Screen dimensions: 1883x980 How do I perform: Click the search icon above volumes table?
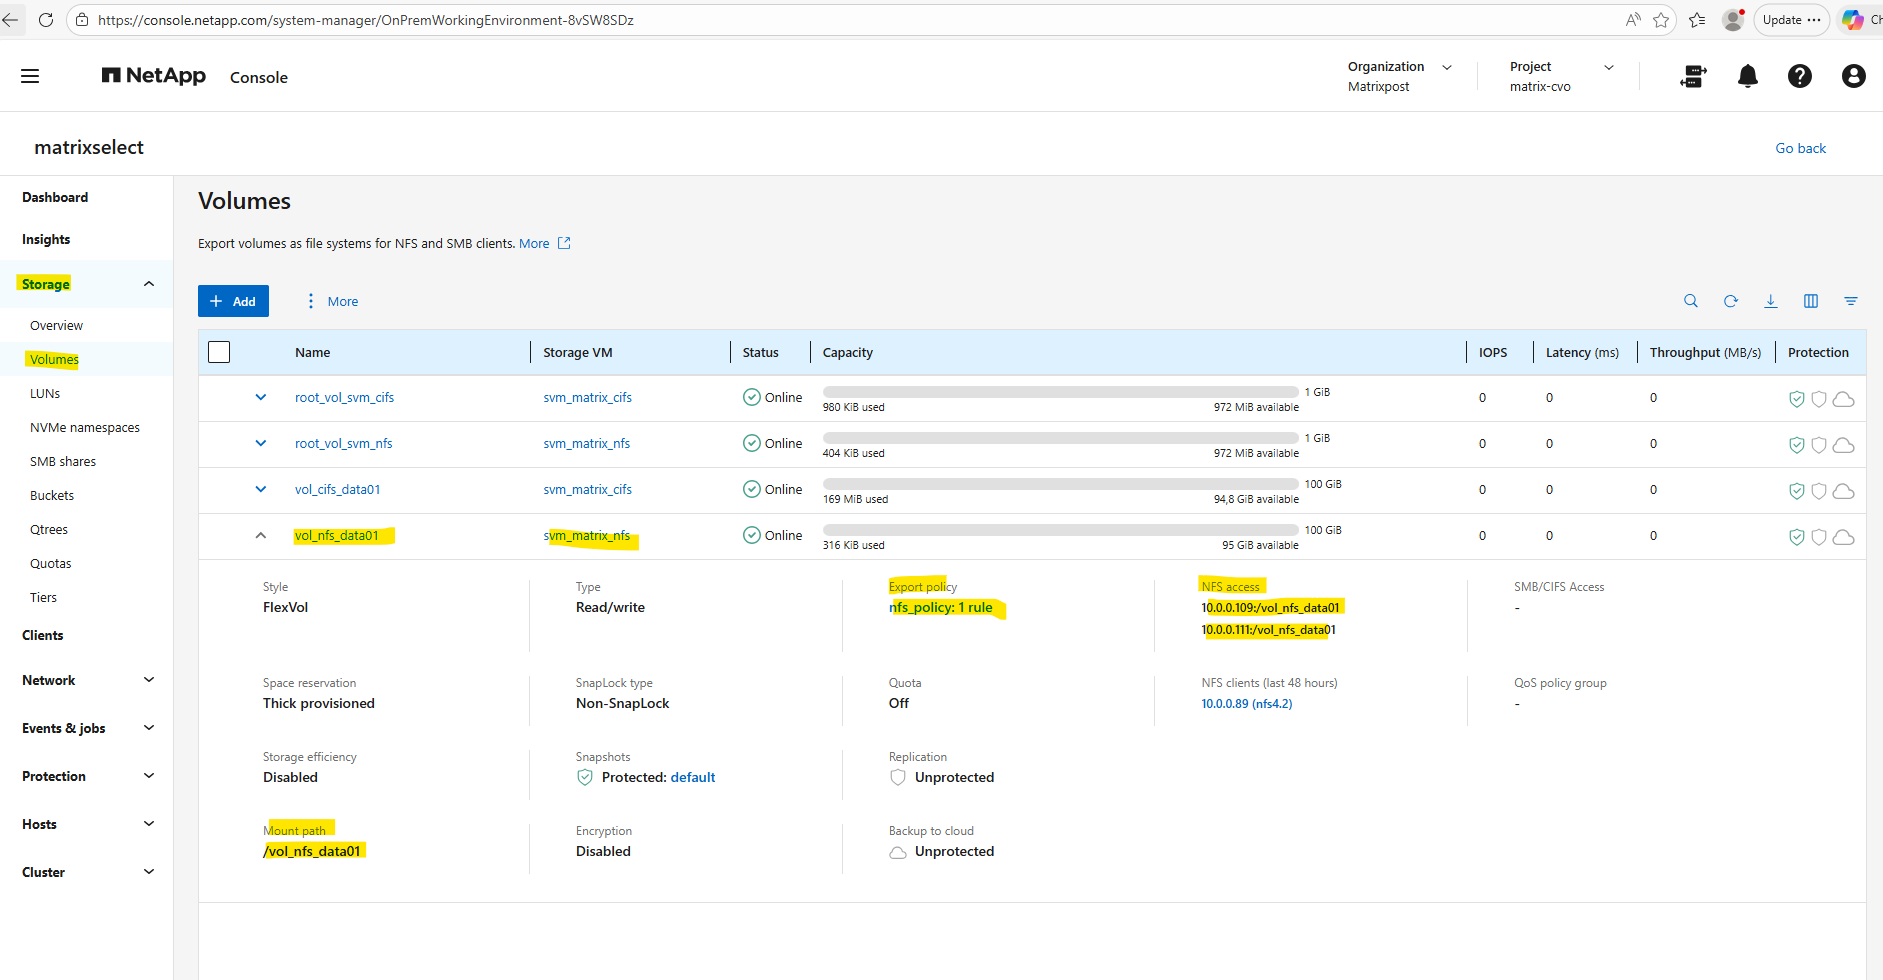[1690, 301]
